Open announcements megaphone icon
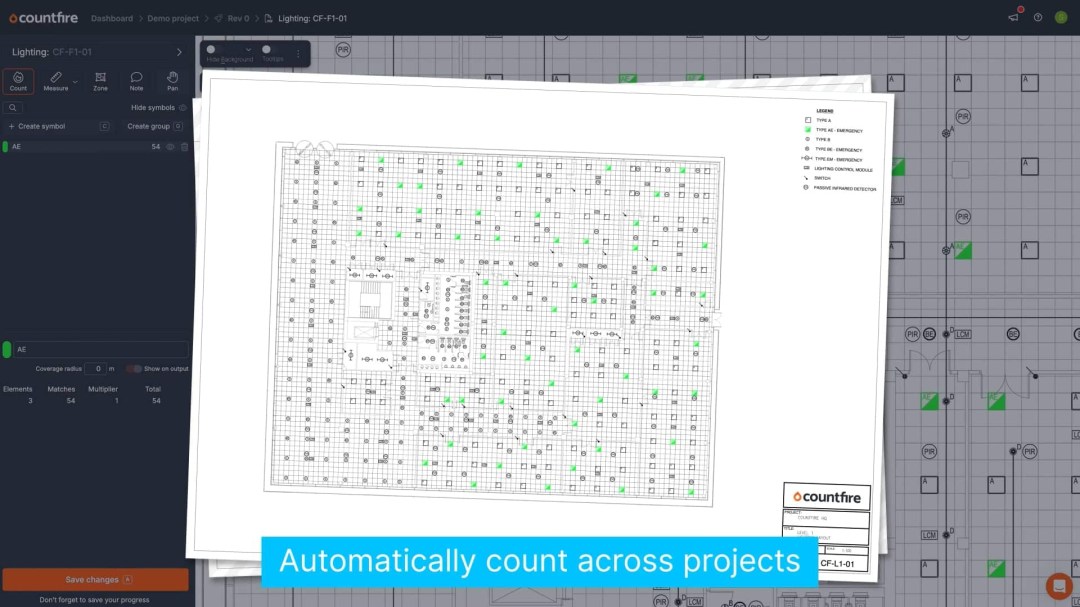The height and width of the screenshot is (607, 1080). pyautogui.click(x=1014, y=17)
